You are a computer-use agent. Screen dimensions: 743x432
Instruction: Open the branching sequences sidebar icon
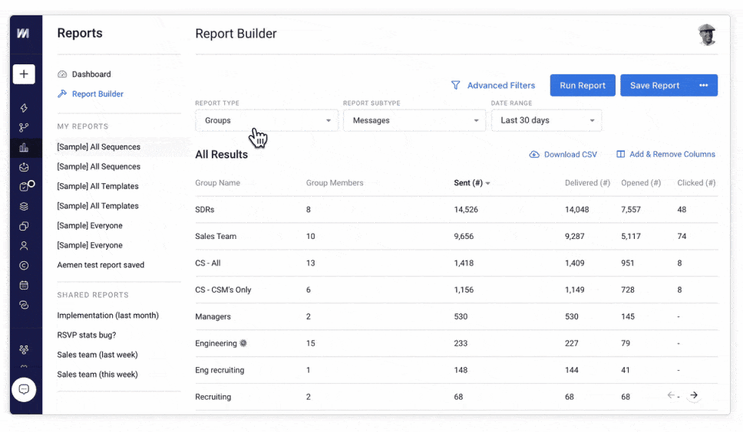24,127
